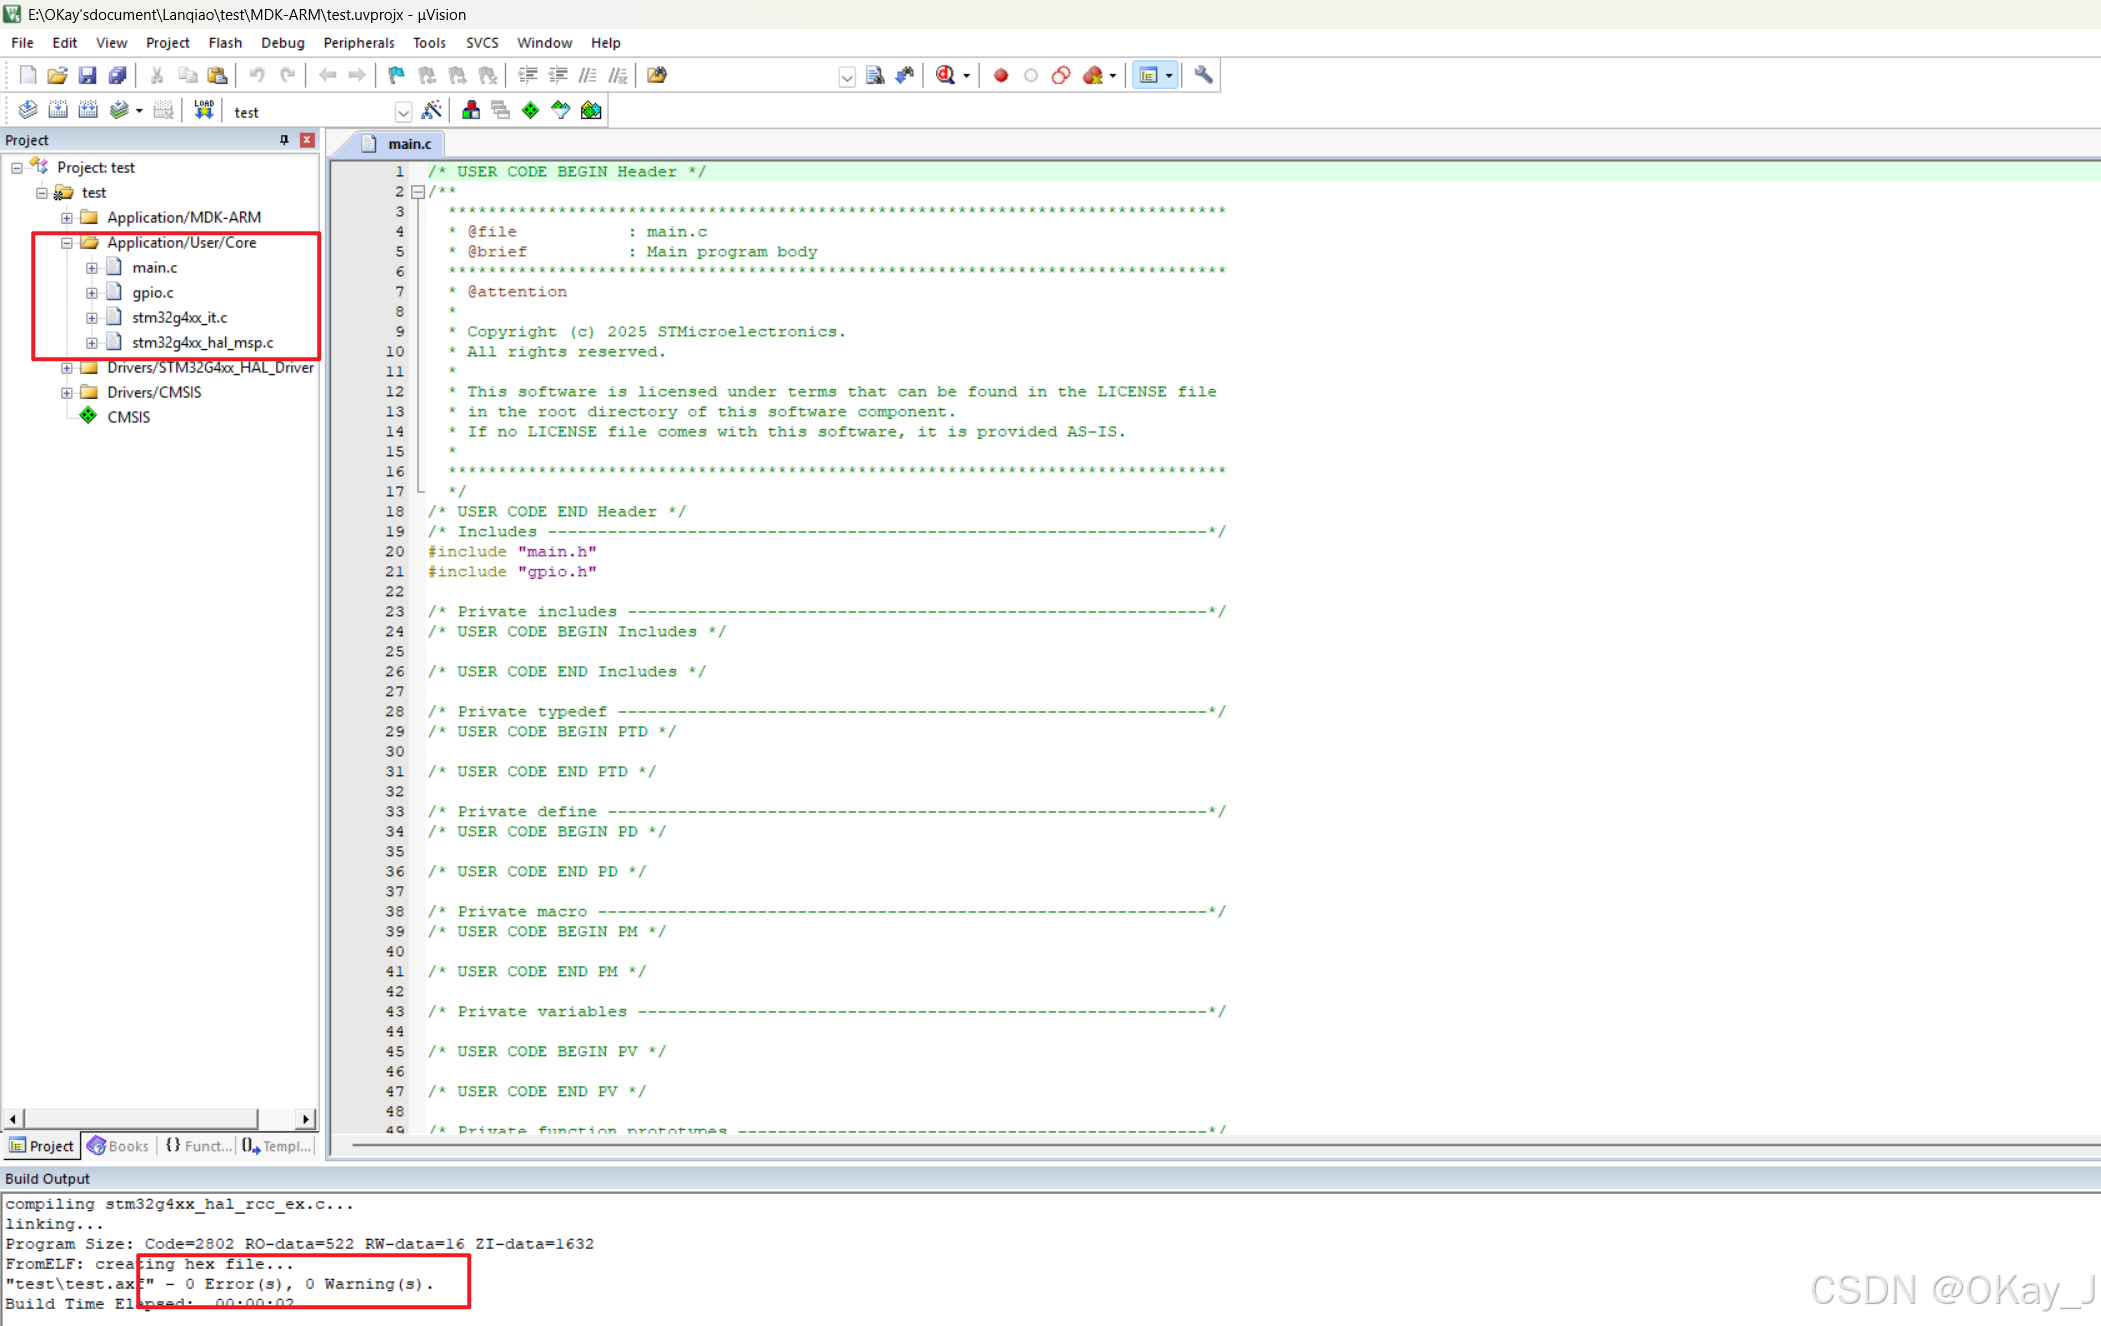Screen dimensions: 2101x1326
Task: Expand the Drivers/CMSIS folder node
Action: pos(67,393)
